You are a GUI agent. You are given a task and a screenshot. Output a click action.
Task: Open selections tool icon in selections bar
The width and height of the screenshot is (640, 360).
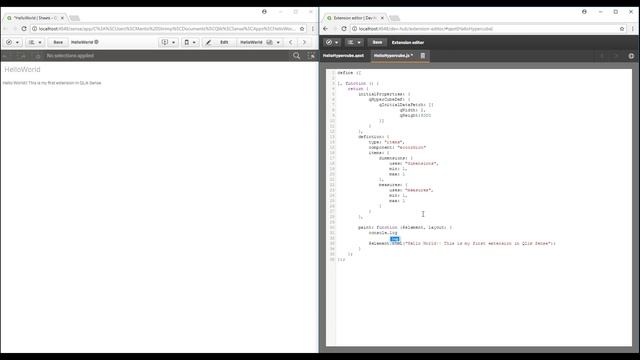coord(311,56)
